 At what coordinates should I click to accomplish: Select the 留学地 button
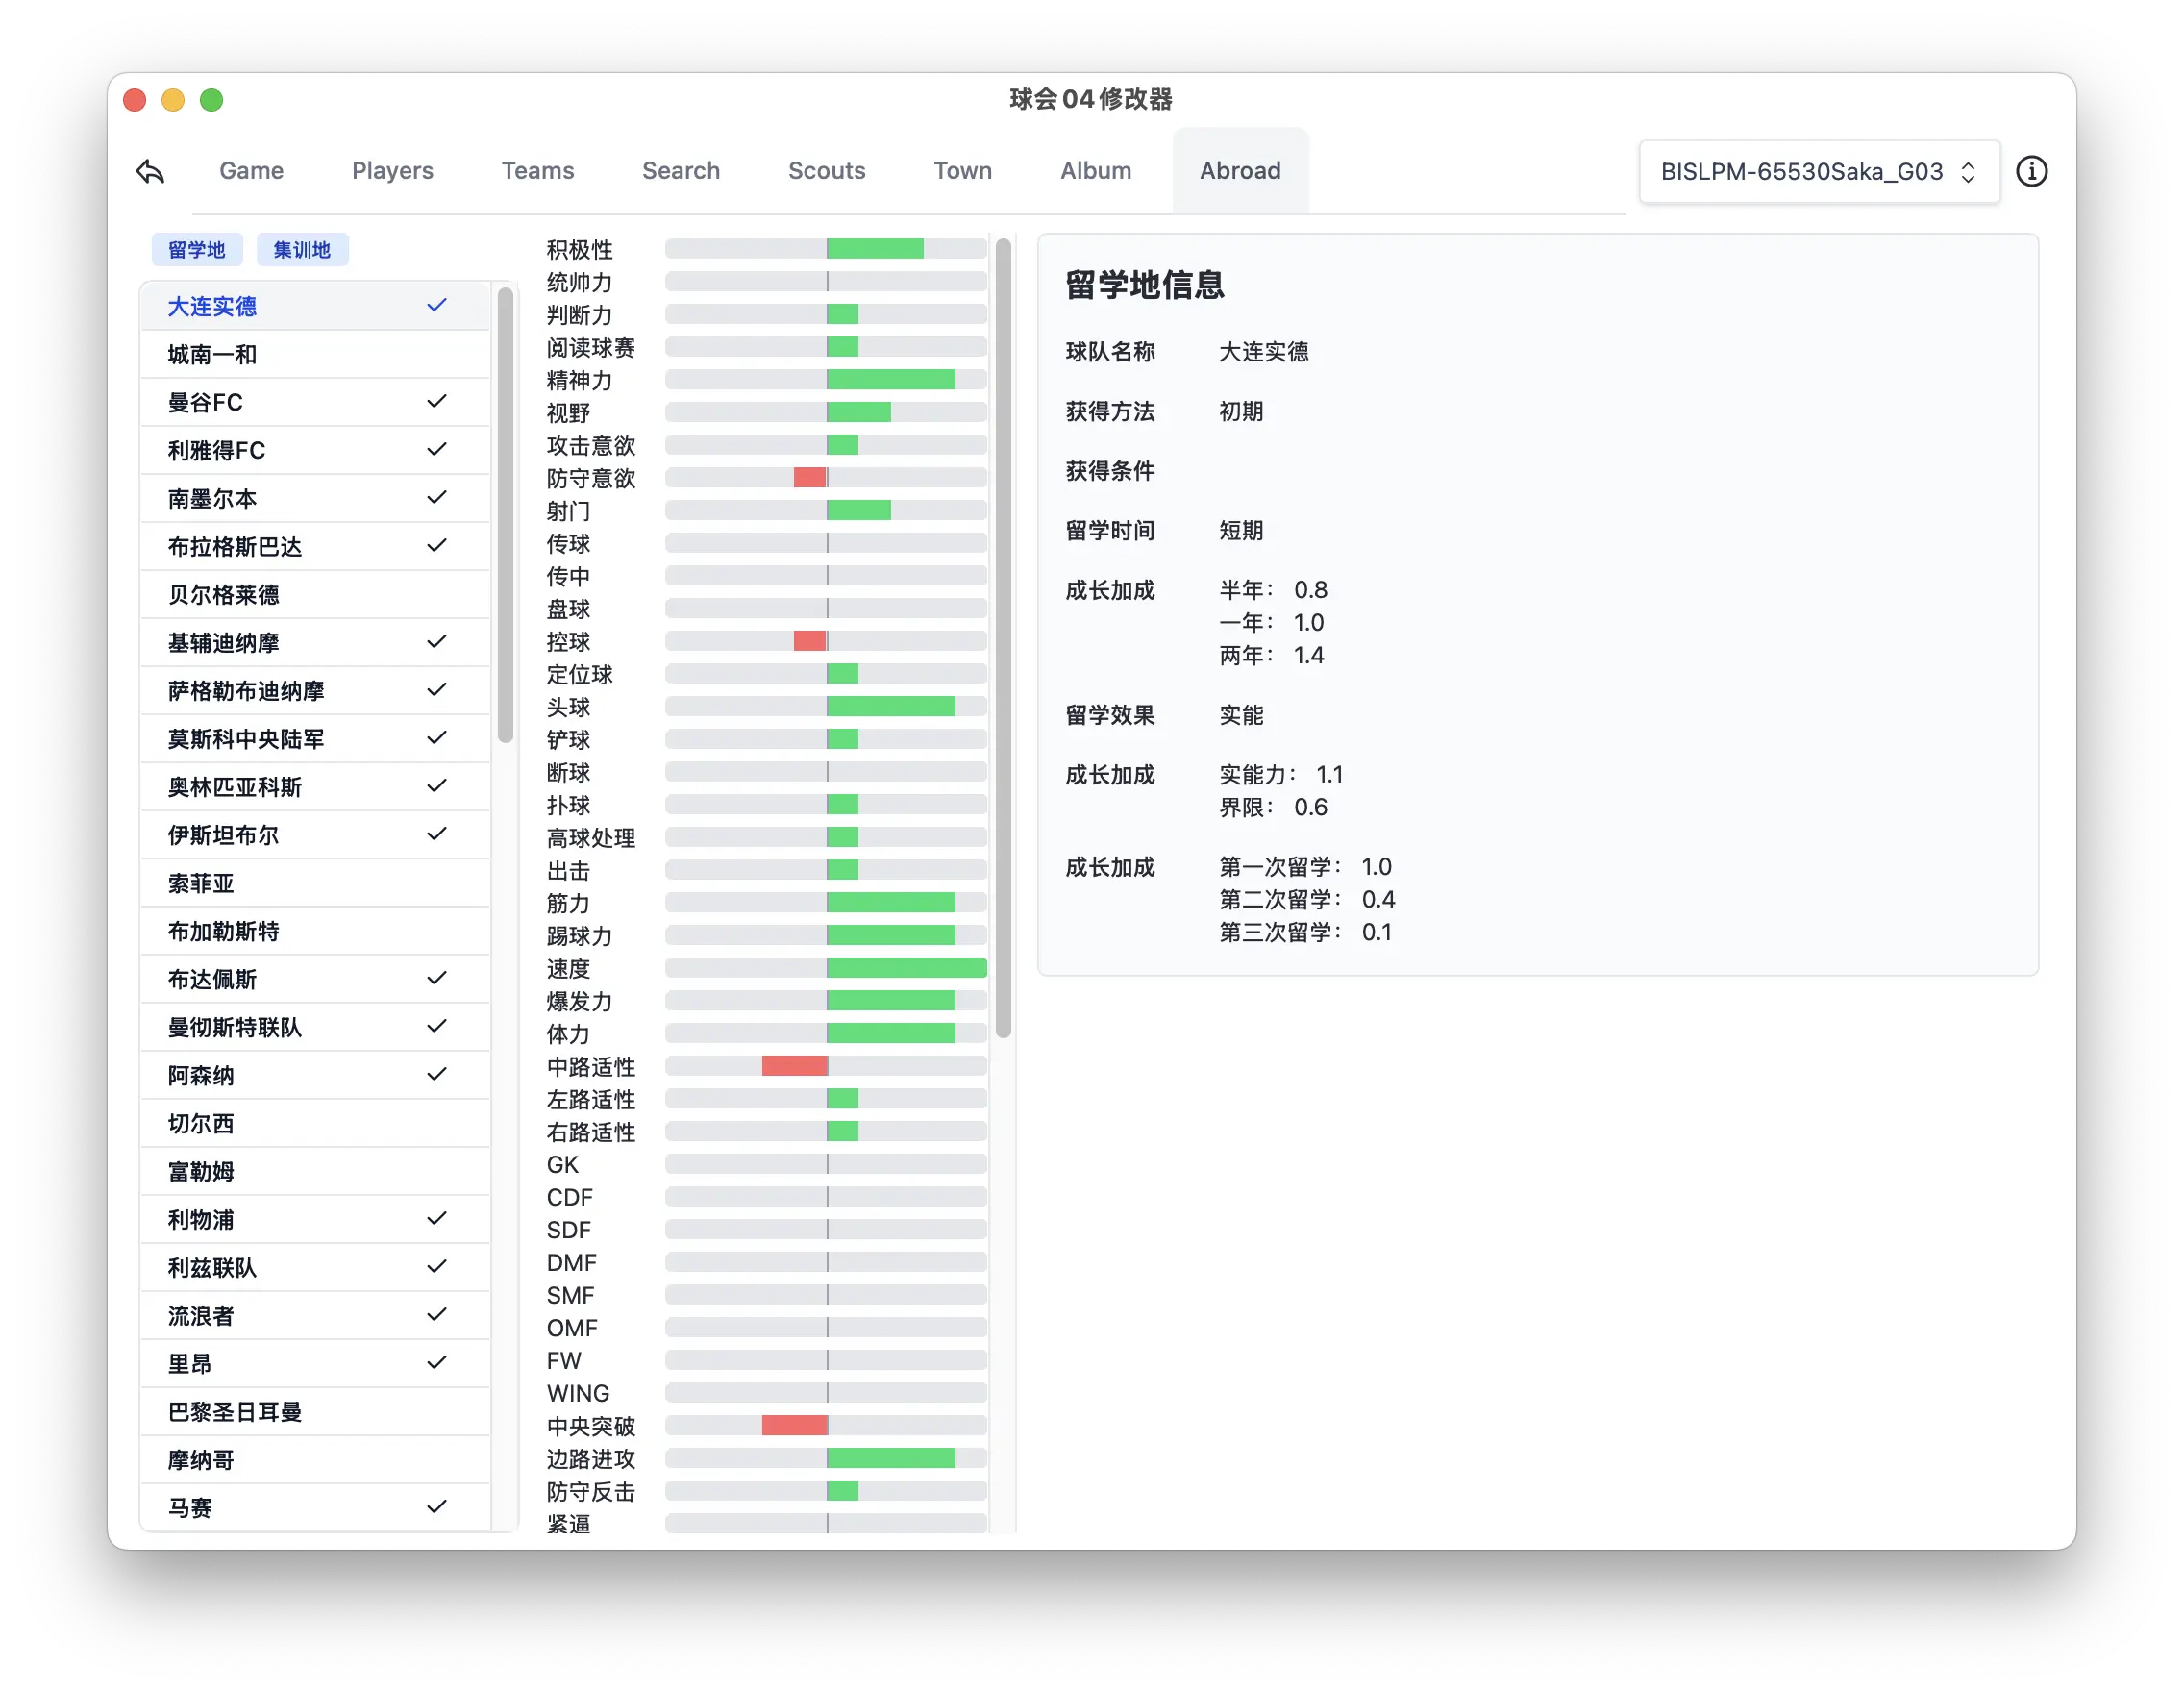pos(196,249)
